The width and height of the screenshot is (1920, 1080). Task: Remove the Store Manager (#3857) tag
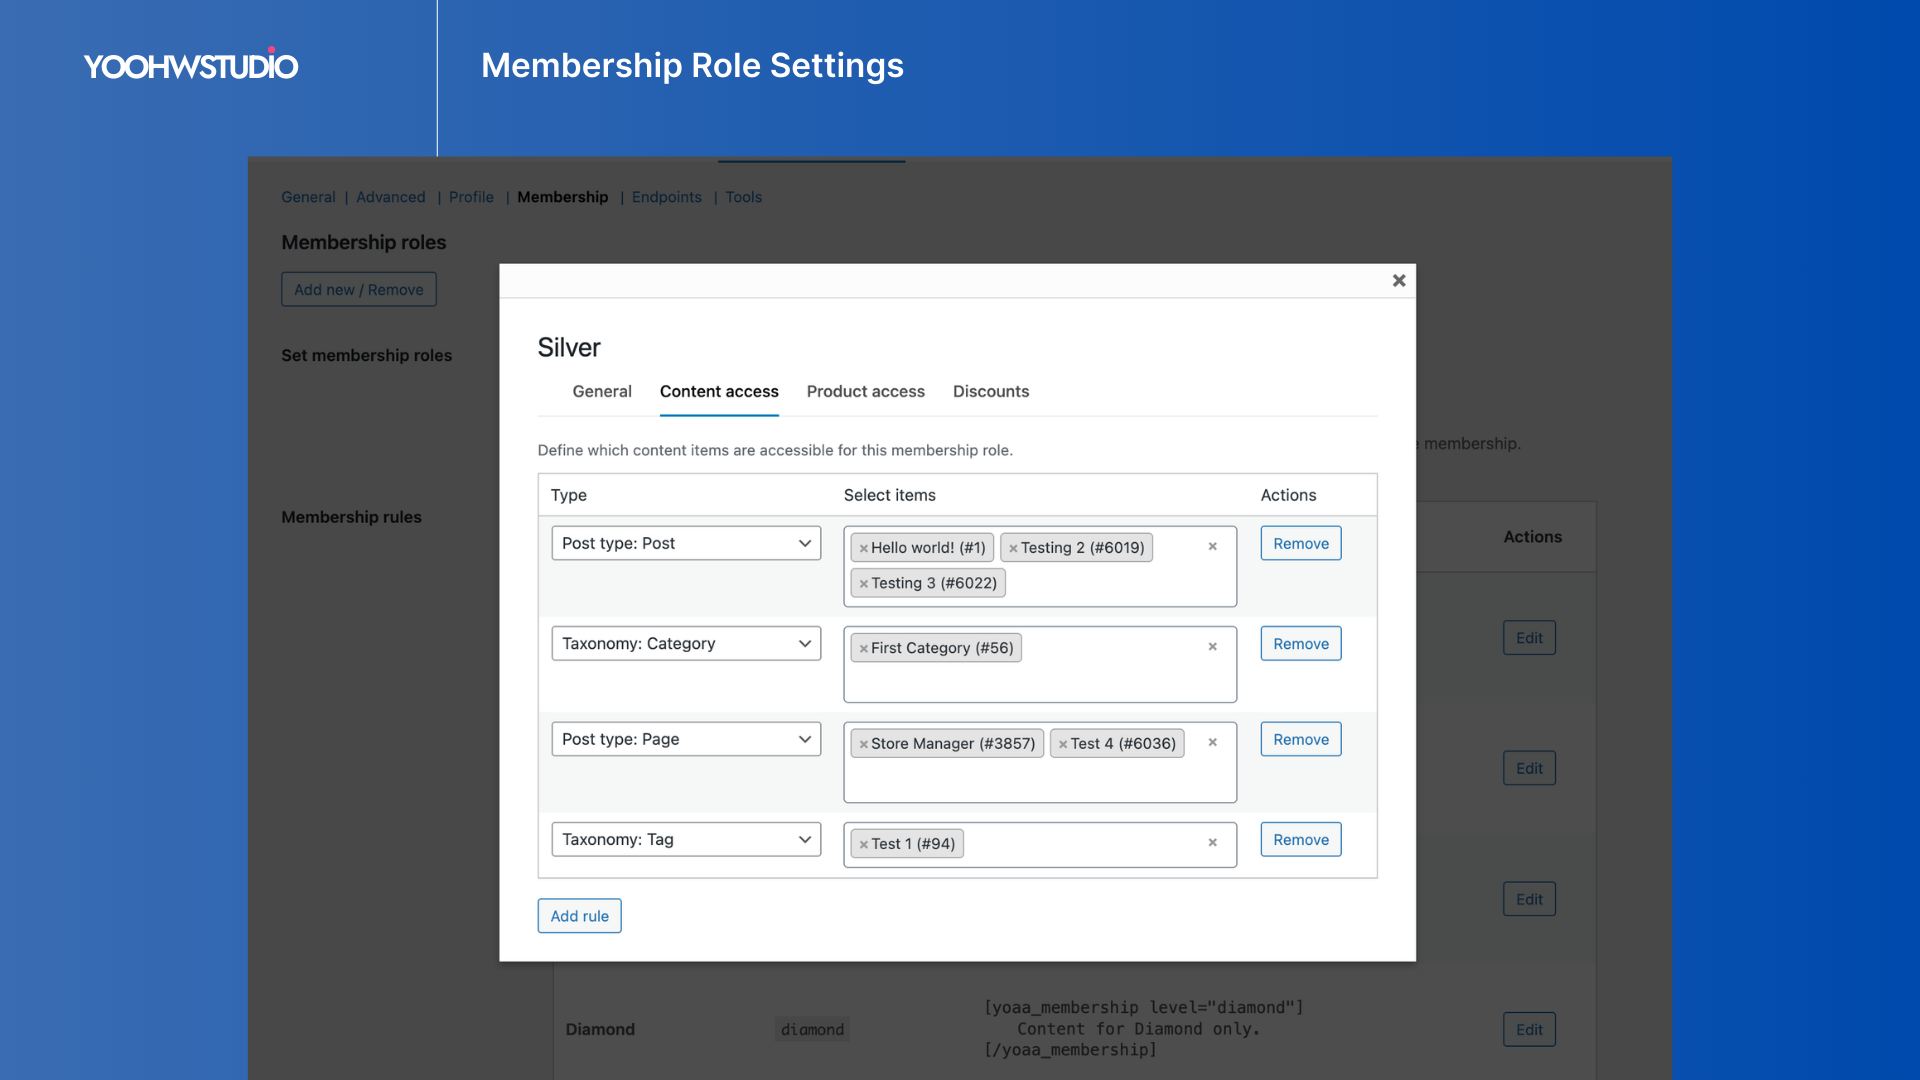pyautogui.click(x=864, y=744)
